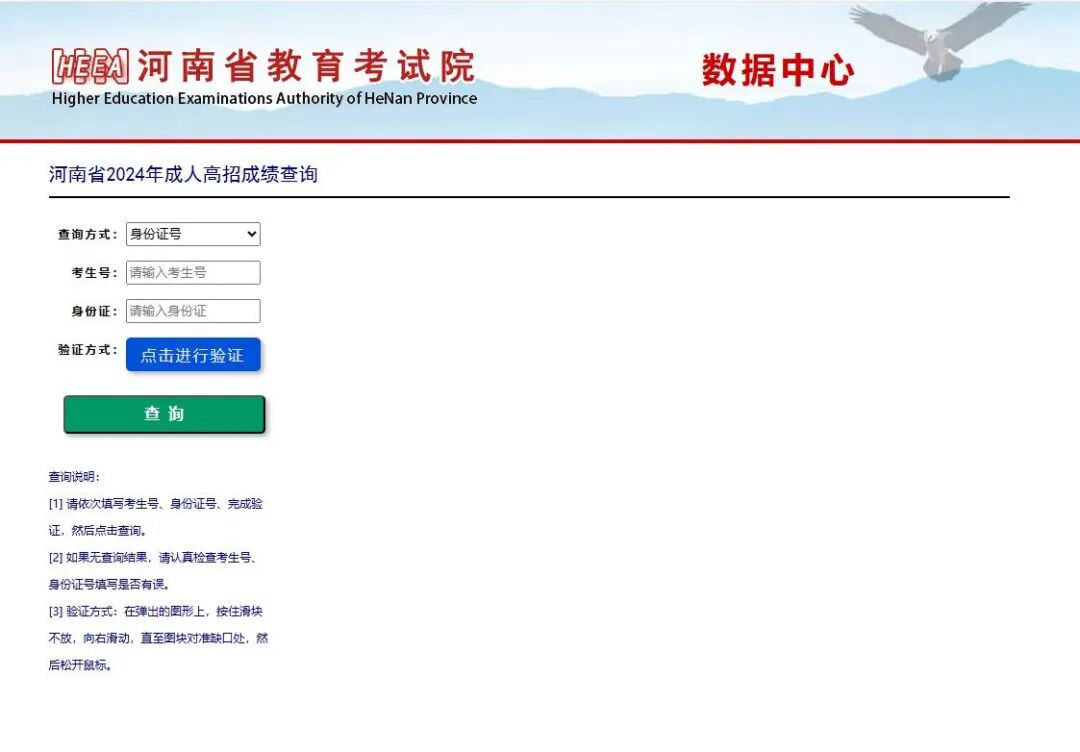
Task: Click the 点击进行验证 verification button
Action: tap(193, 354)
